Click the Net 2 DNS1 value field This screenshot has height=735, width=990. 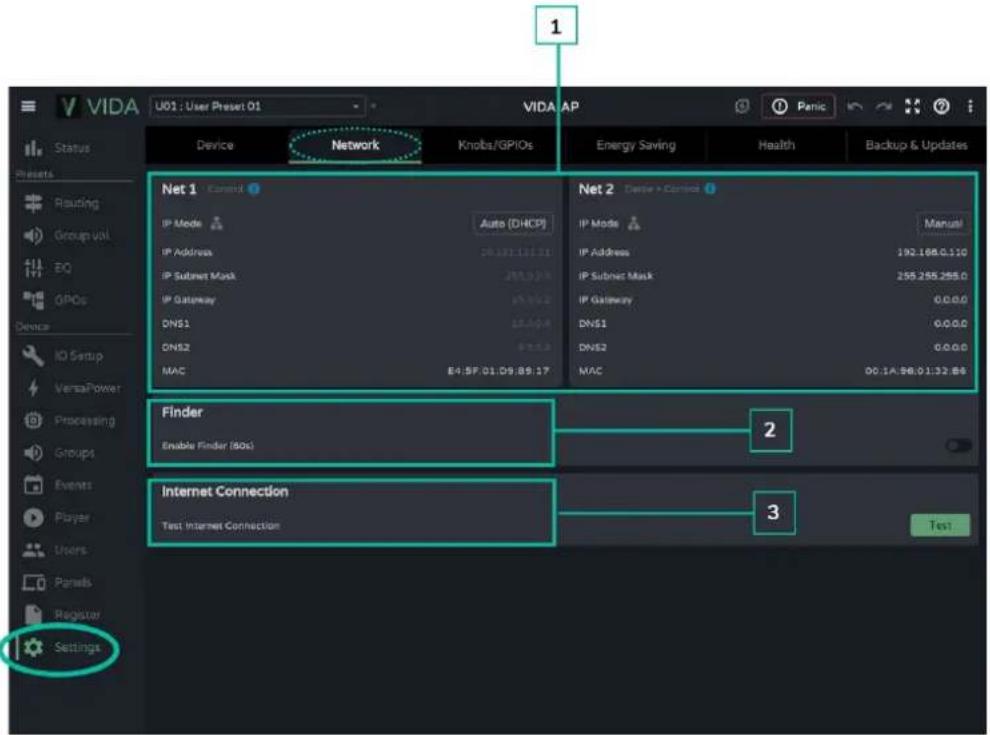[x=950, y=323]
